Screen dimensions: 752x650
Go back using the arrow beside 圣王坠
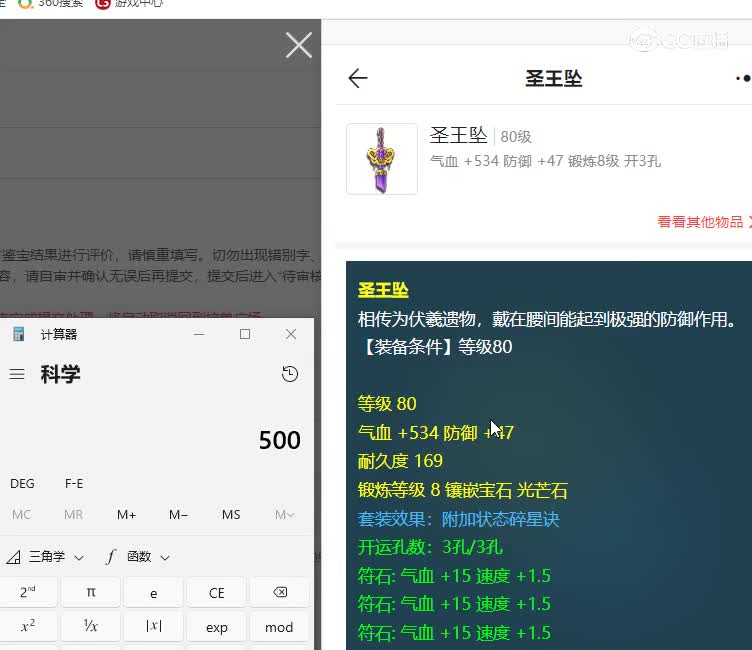click(x=358, y=78)
